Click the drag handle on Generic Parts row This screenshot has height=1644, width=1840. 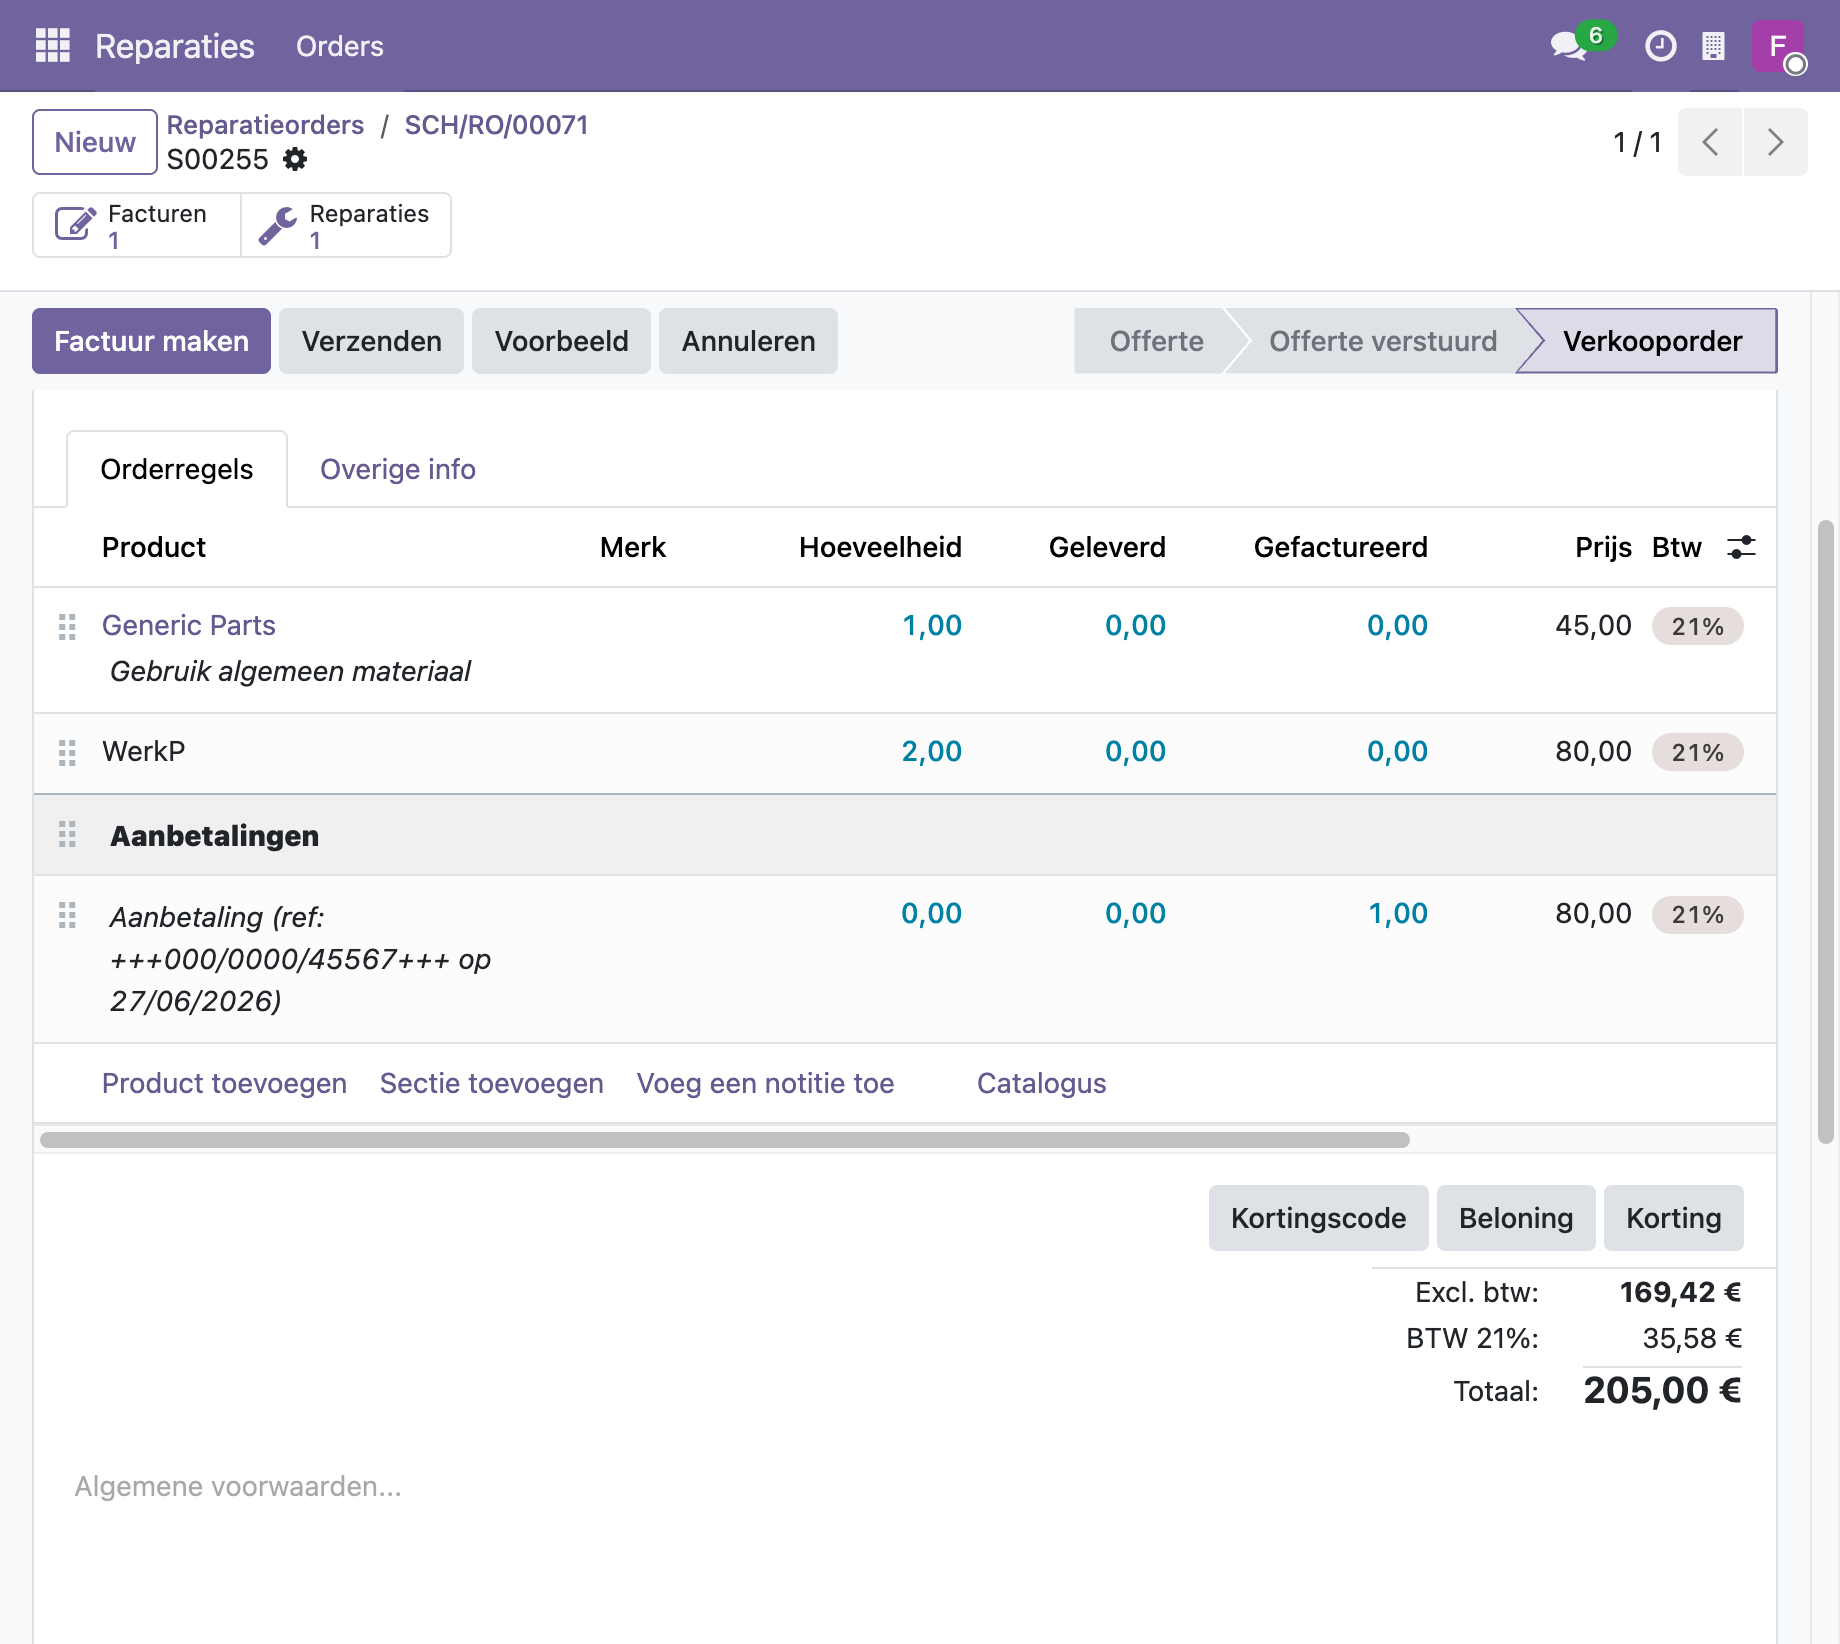67,627
